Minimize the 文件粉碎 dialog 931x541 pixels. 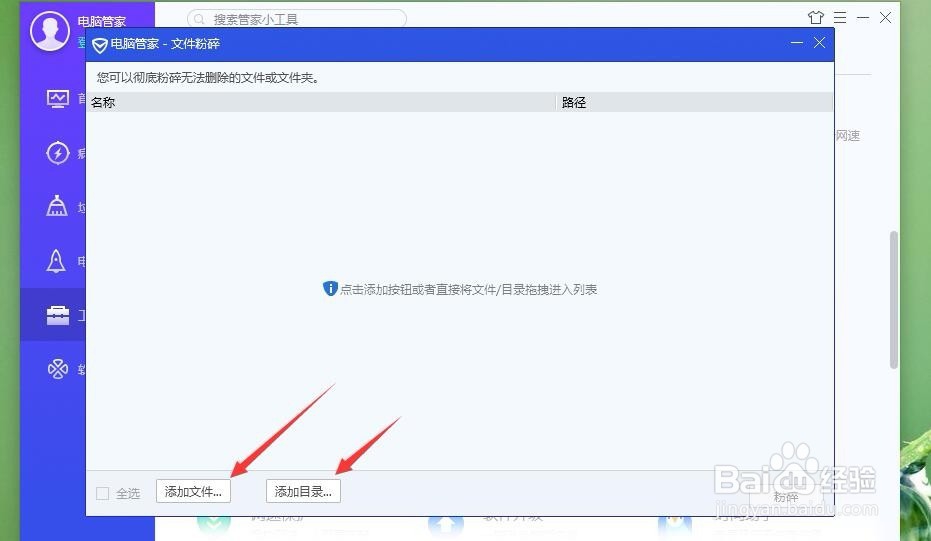[797, 43]
